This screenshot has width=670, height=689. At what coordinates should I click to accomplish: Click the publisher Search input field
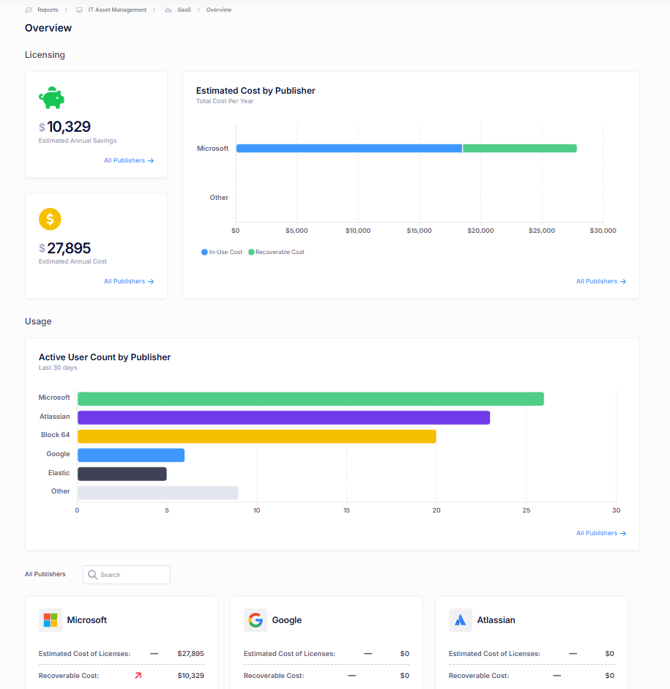coord(132,575)
